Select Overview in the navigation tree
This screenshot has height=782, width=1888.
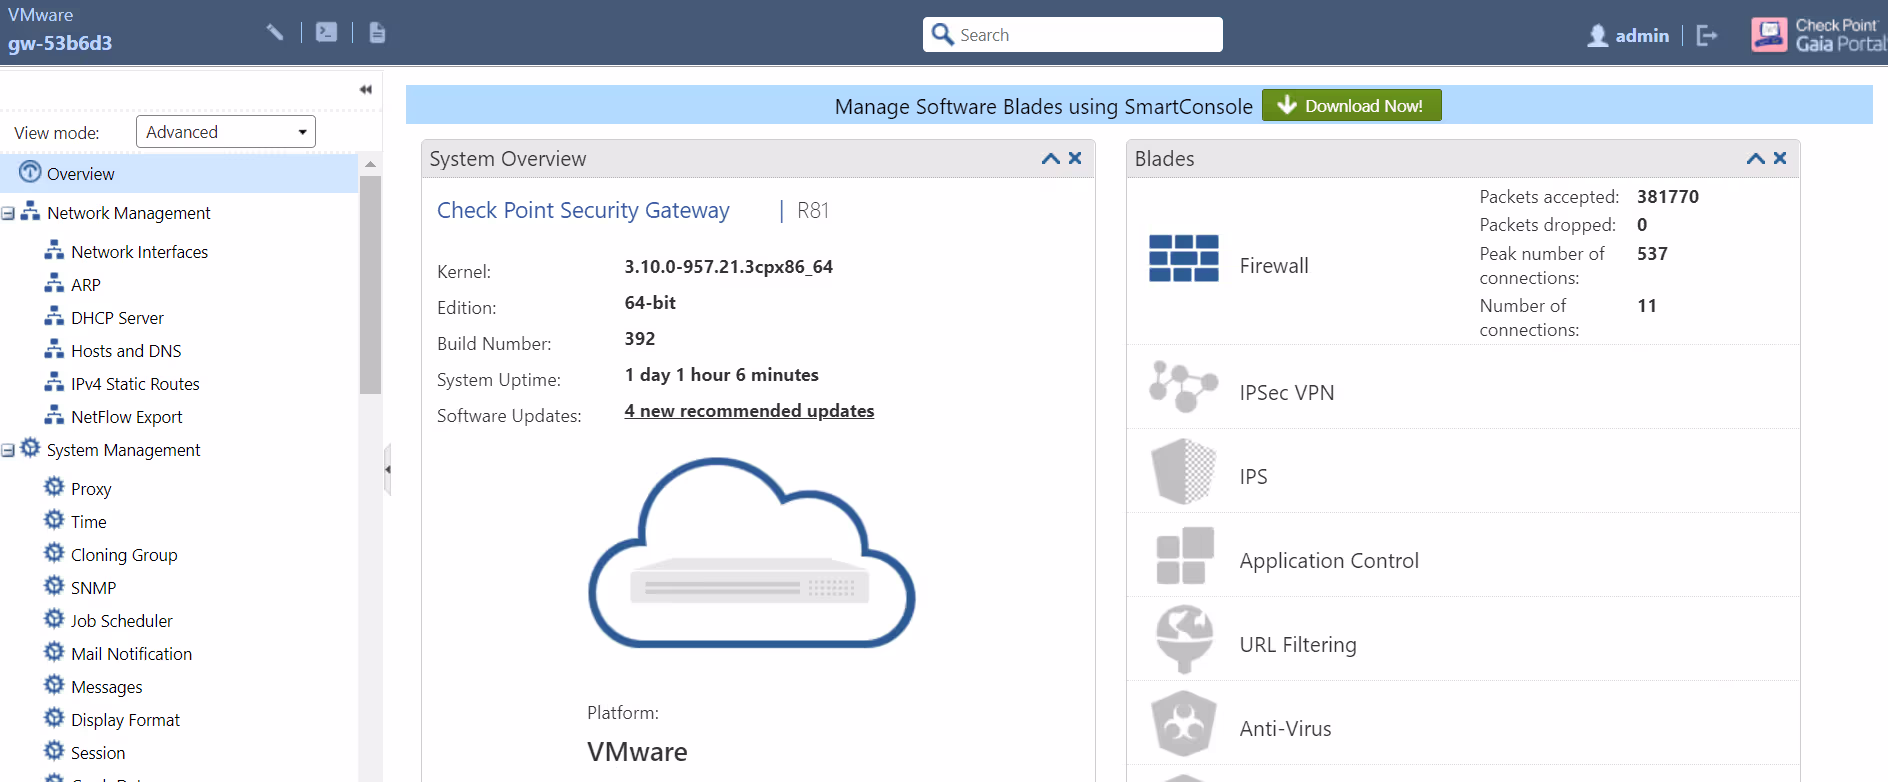click(179, 173)
